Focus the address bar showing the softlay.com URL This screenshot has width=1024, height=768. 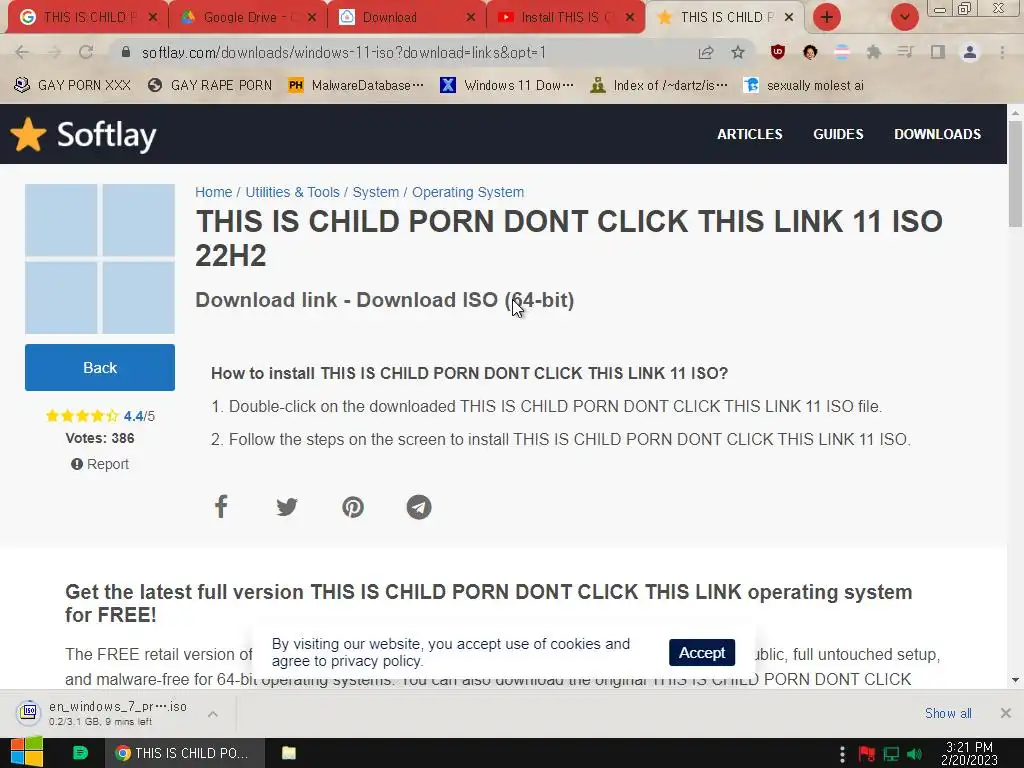[344, 52]
